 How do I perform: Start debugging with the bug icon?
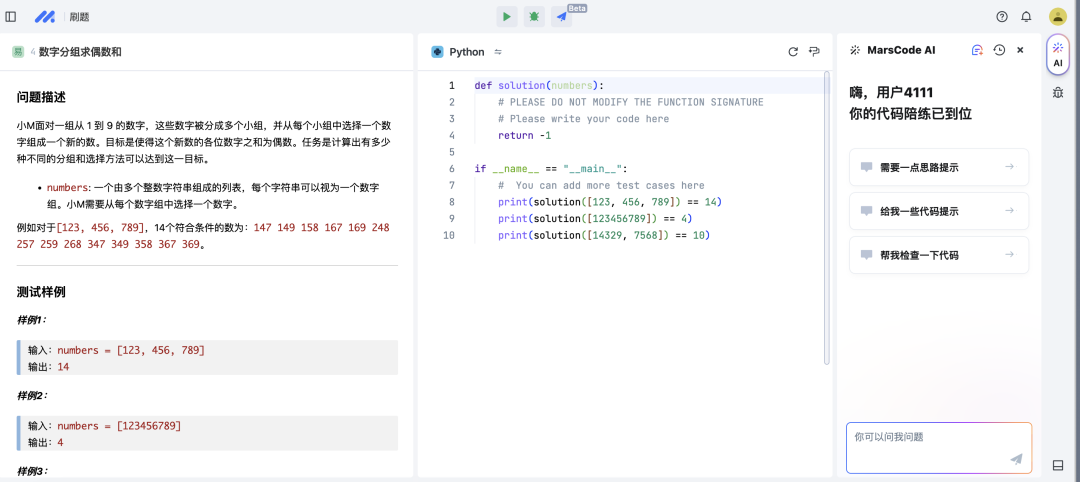(x=534, y=17)
